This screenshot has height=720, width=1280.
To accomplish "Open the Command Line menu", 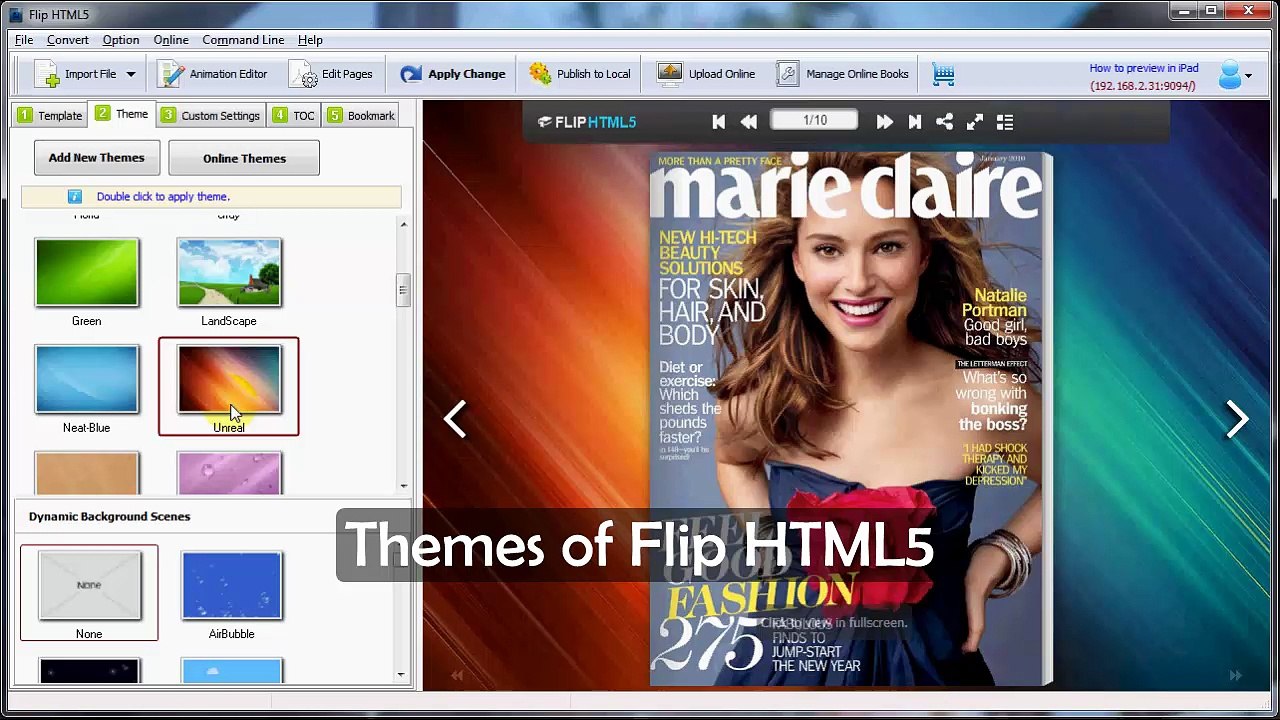I will tap(243, 40).
